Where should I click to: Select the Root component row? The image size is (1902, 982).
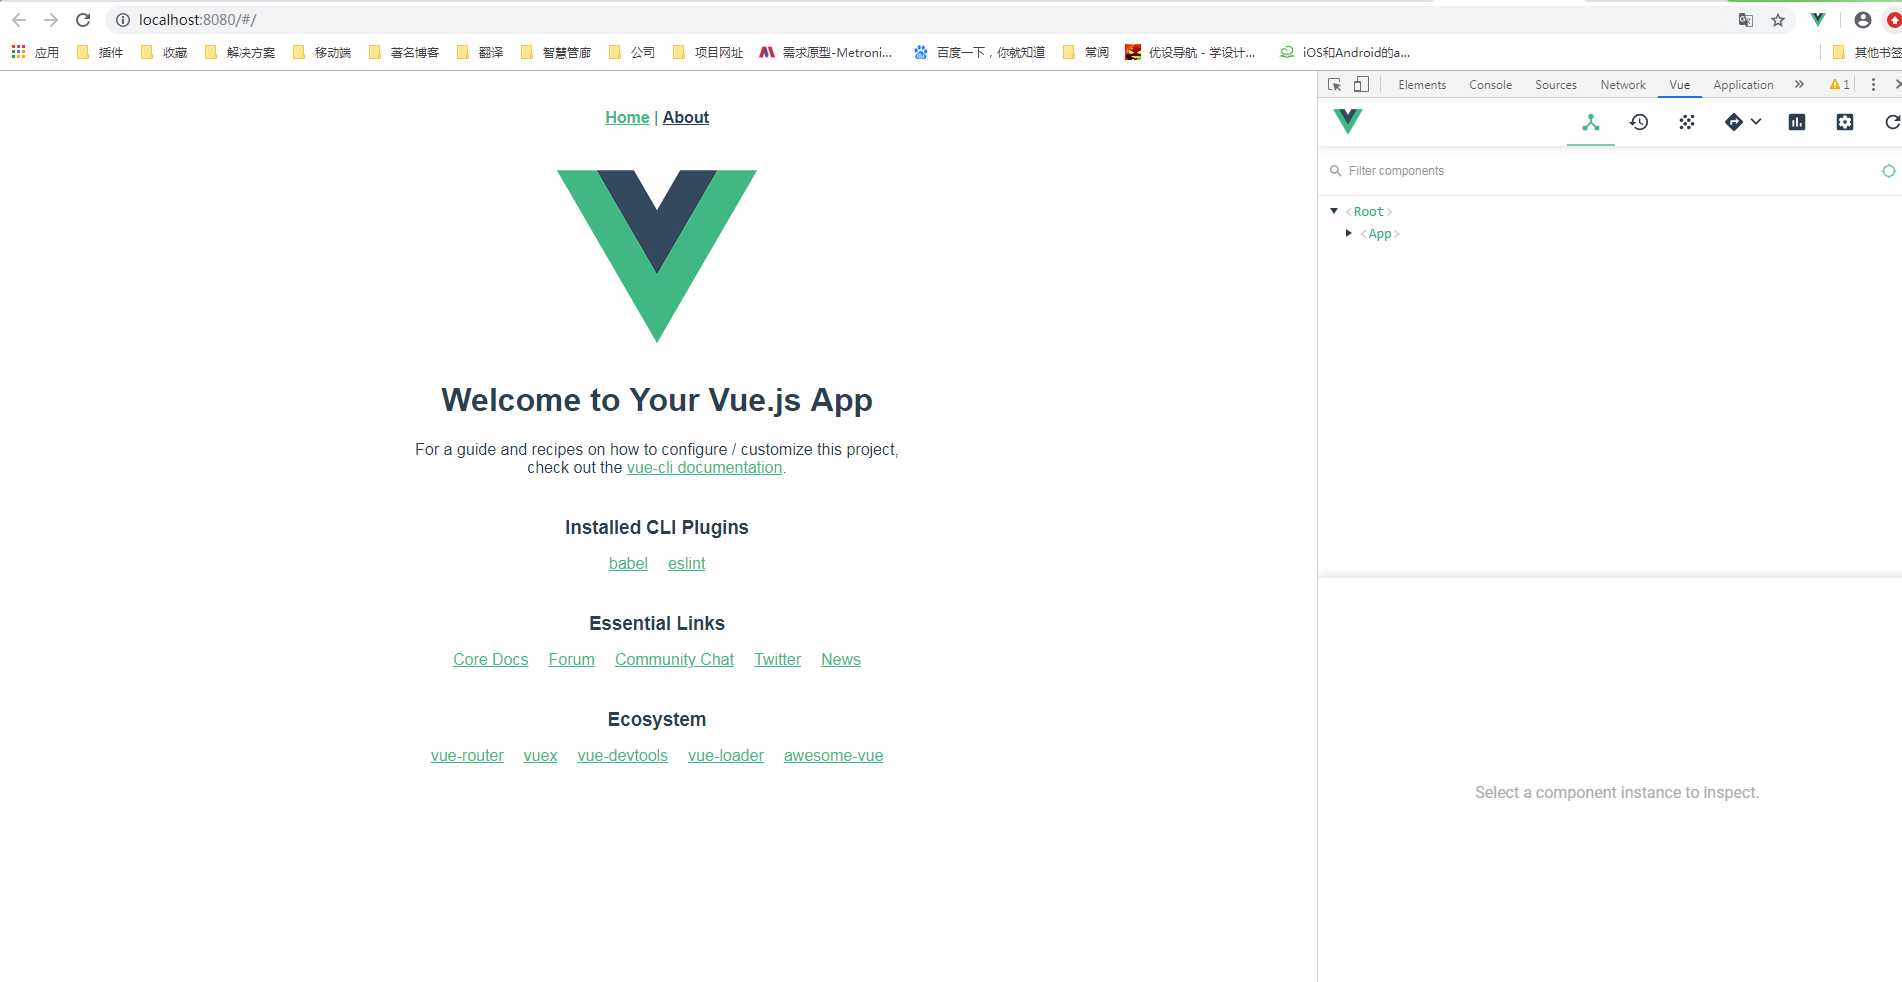click(1609, 211)
